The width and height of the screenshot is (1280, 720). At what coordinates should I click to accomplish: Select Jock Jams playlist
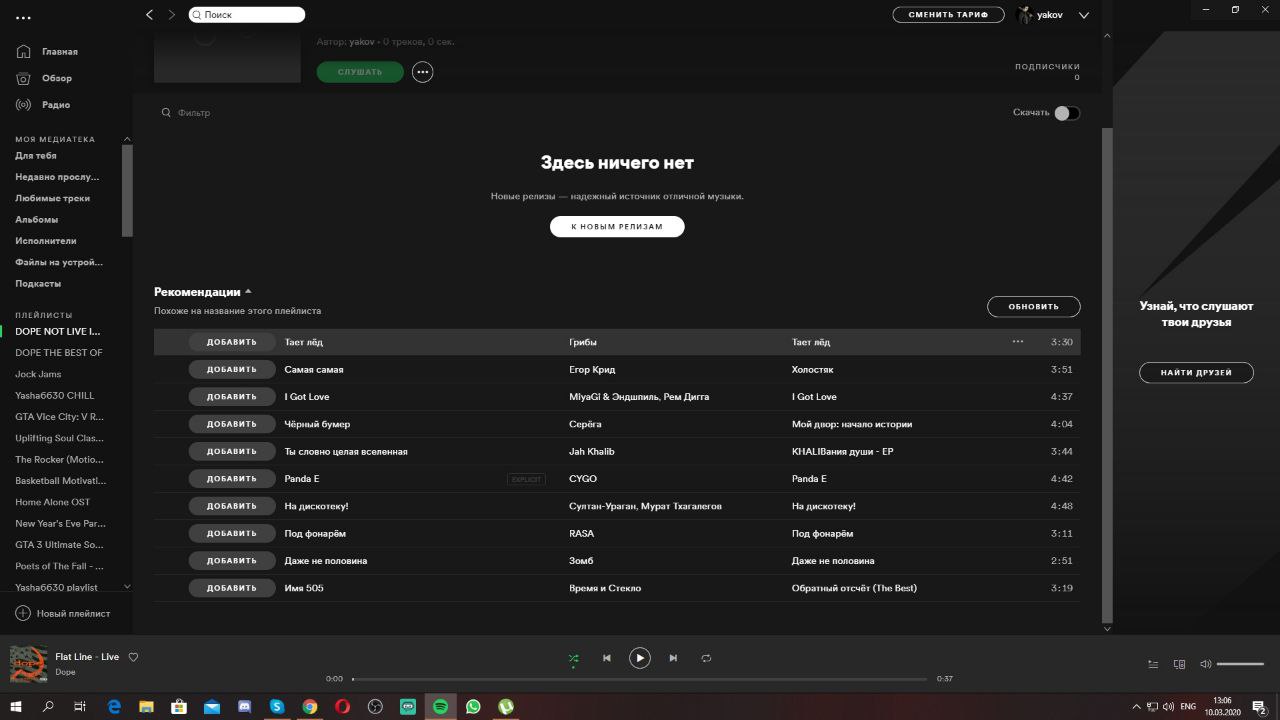click(38, 374)
